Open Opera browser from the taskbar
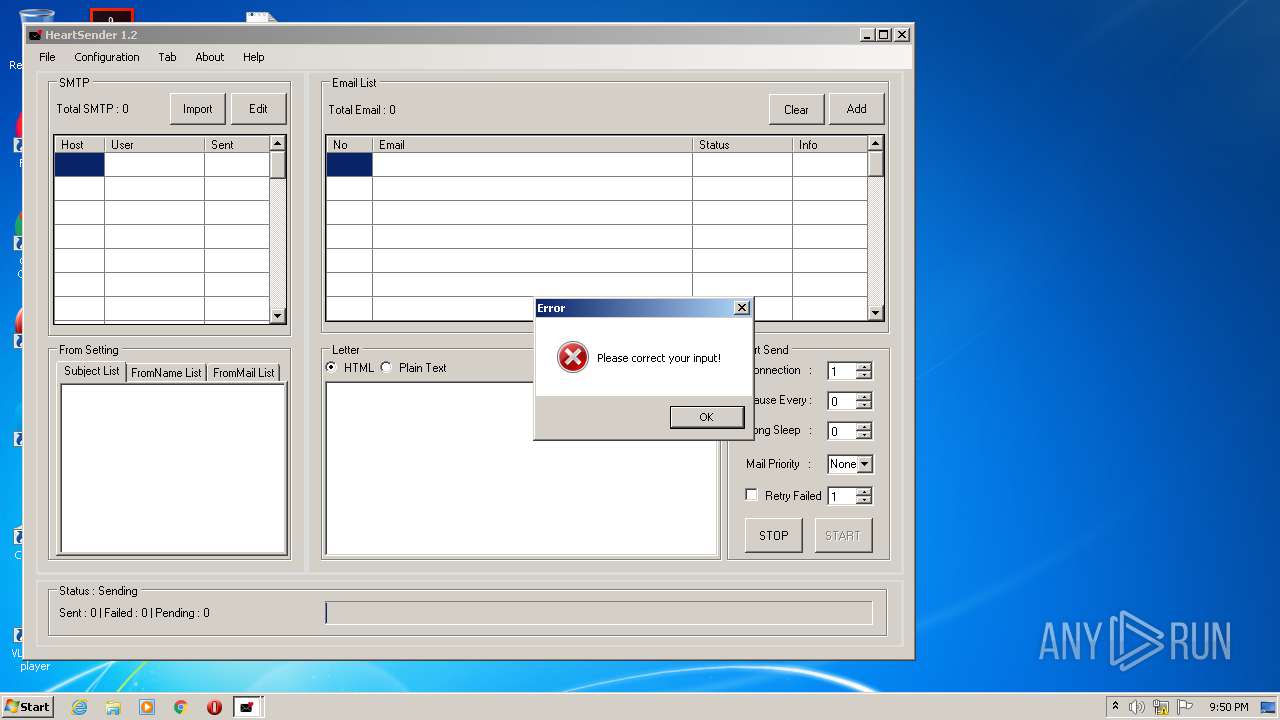Screen dimensions: 1280x720 [214, 707]
